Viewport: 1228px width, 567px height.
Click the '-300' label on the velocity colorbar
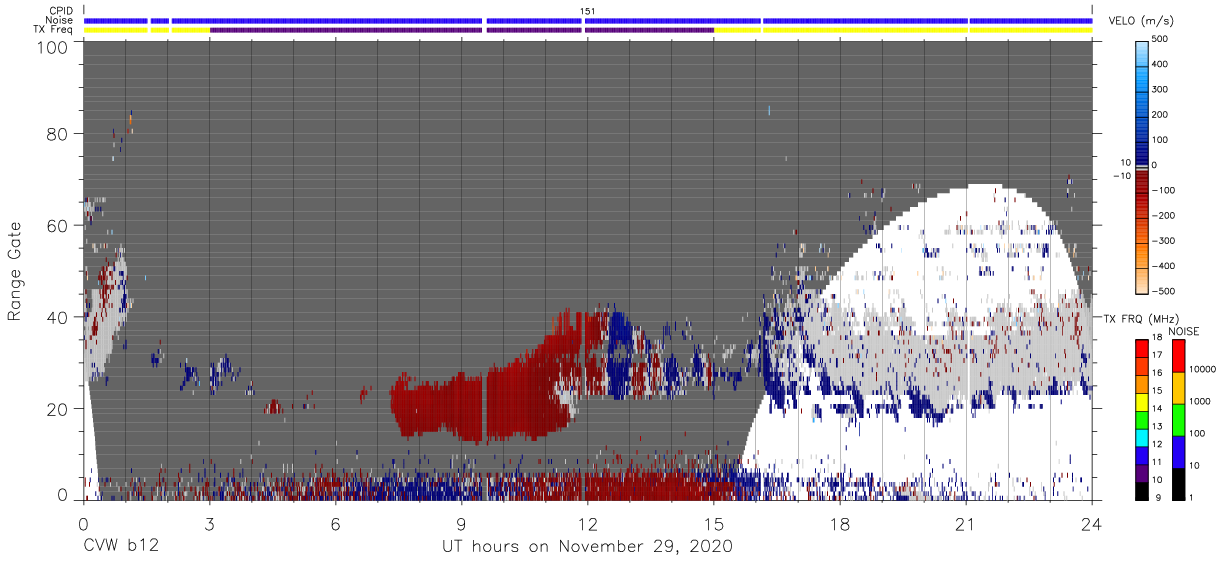[1166, 241]
